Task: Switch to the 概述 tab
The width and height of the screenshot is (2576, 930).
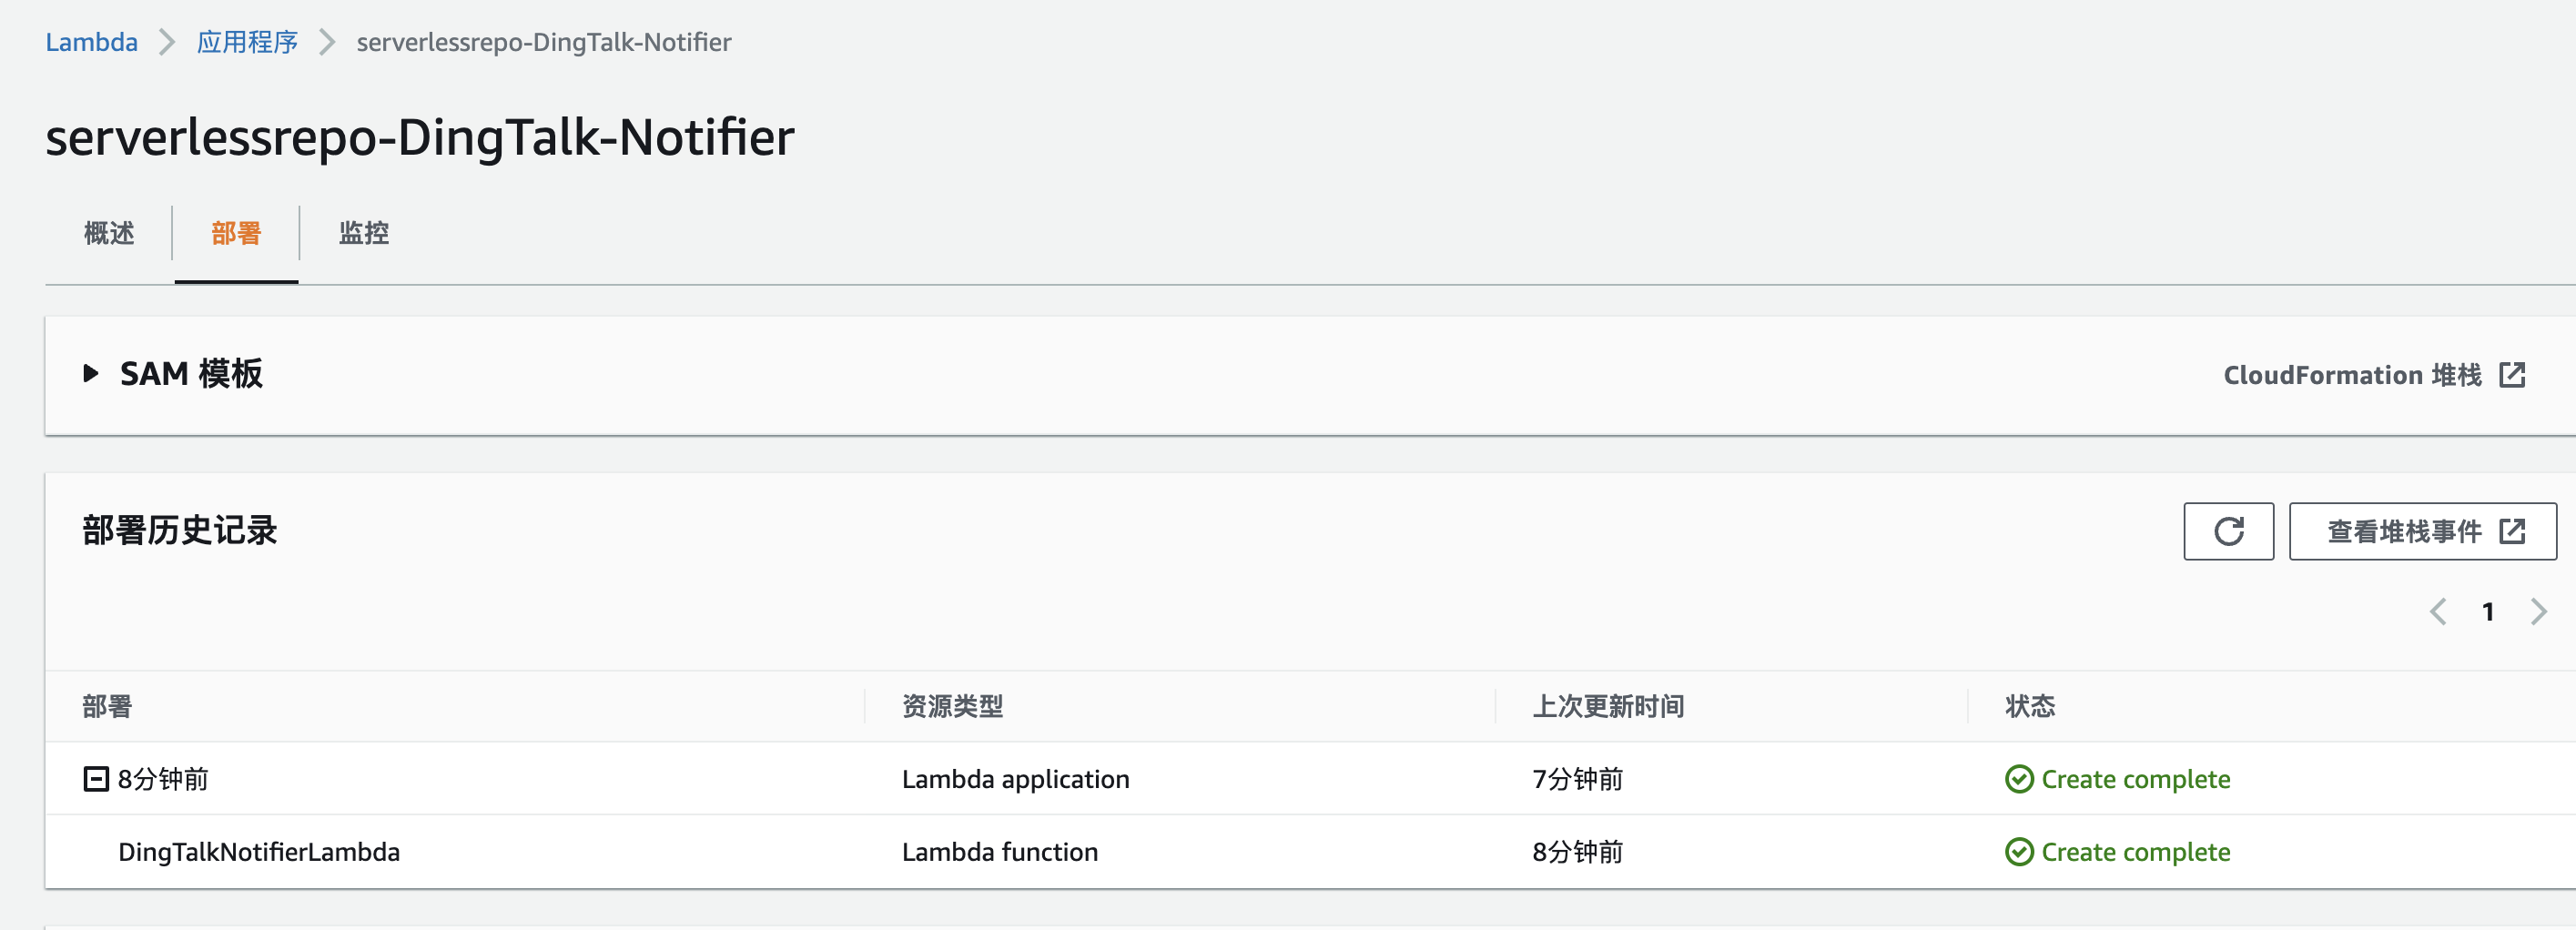Action: click(109, 233)
